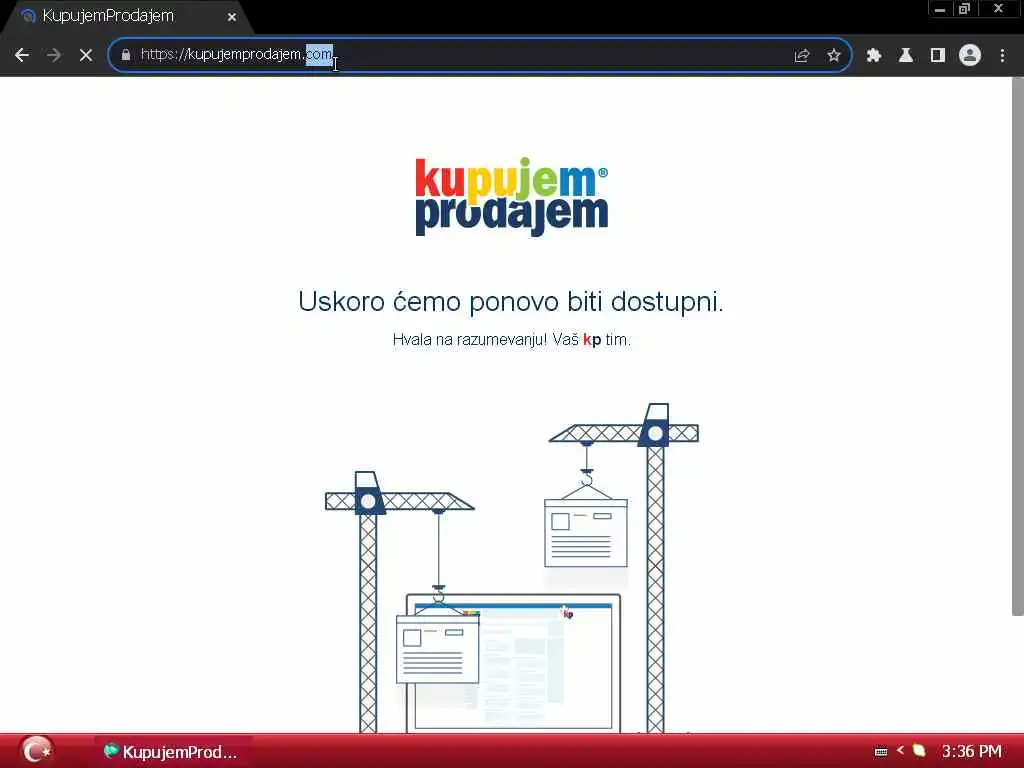
Task: Click the vertical page scrollbar
Action: (1017, 346)
